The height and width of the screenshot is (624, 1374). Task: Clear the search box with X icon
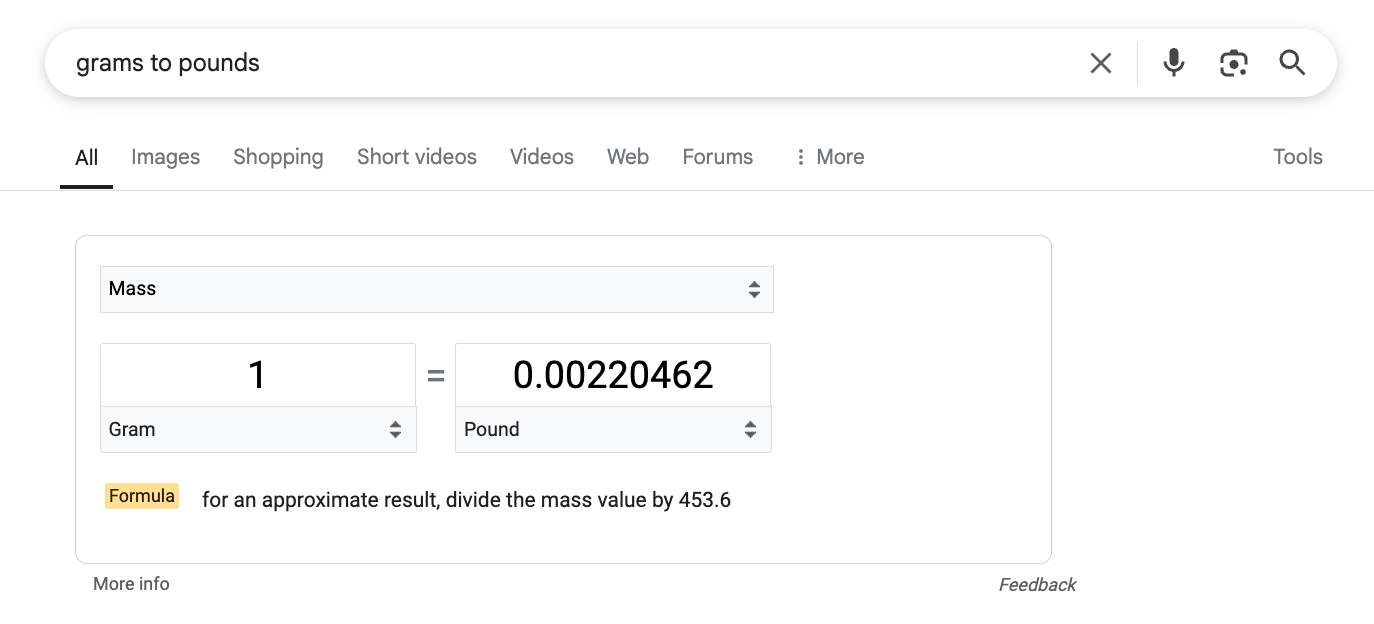tap(1100, 63)
